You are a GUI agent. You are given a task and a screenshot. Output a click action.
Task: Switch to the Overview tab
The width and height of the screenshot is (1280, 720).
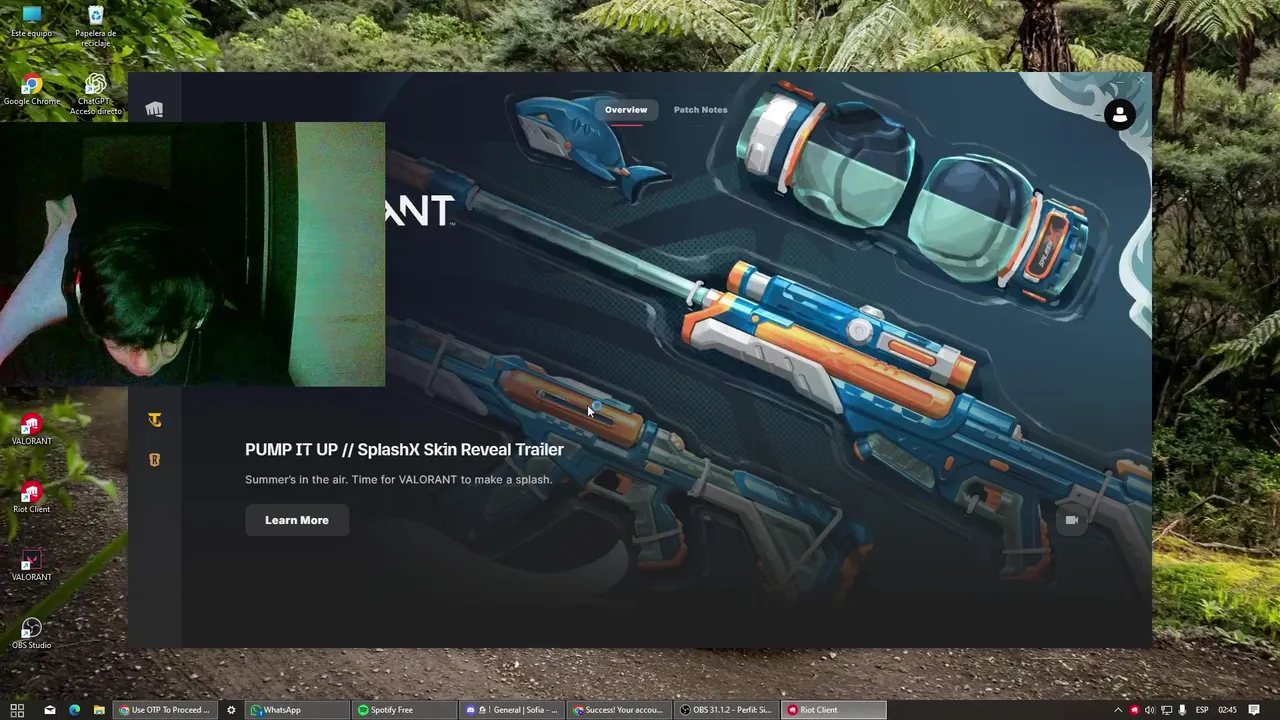coord(626,110)
